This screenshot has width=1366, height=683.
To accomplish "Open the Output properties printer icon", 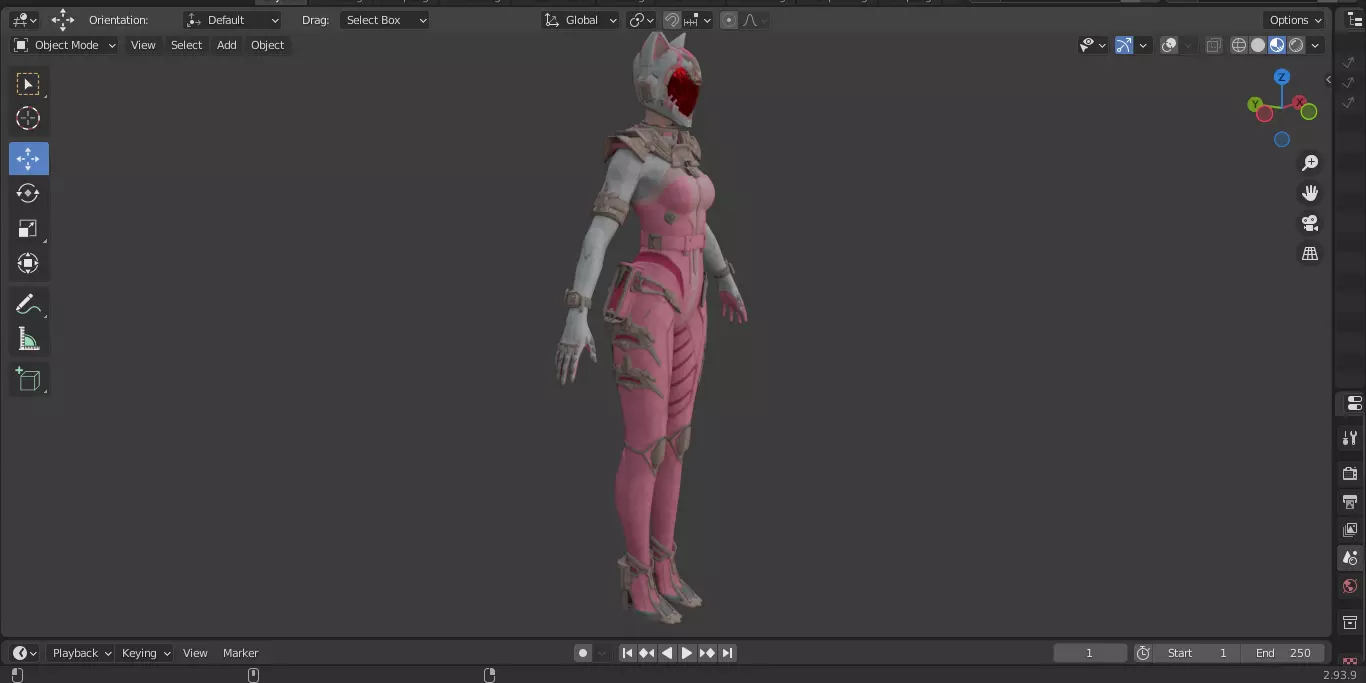I will 1350,501.
